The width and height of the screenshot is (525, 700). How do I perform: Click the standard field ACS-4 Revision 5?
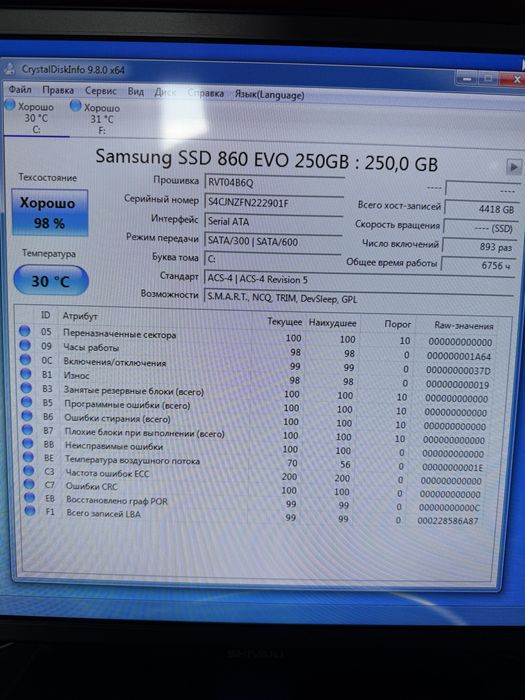pyautogui.click(x=359, y=280)
